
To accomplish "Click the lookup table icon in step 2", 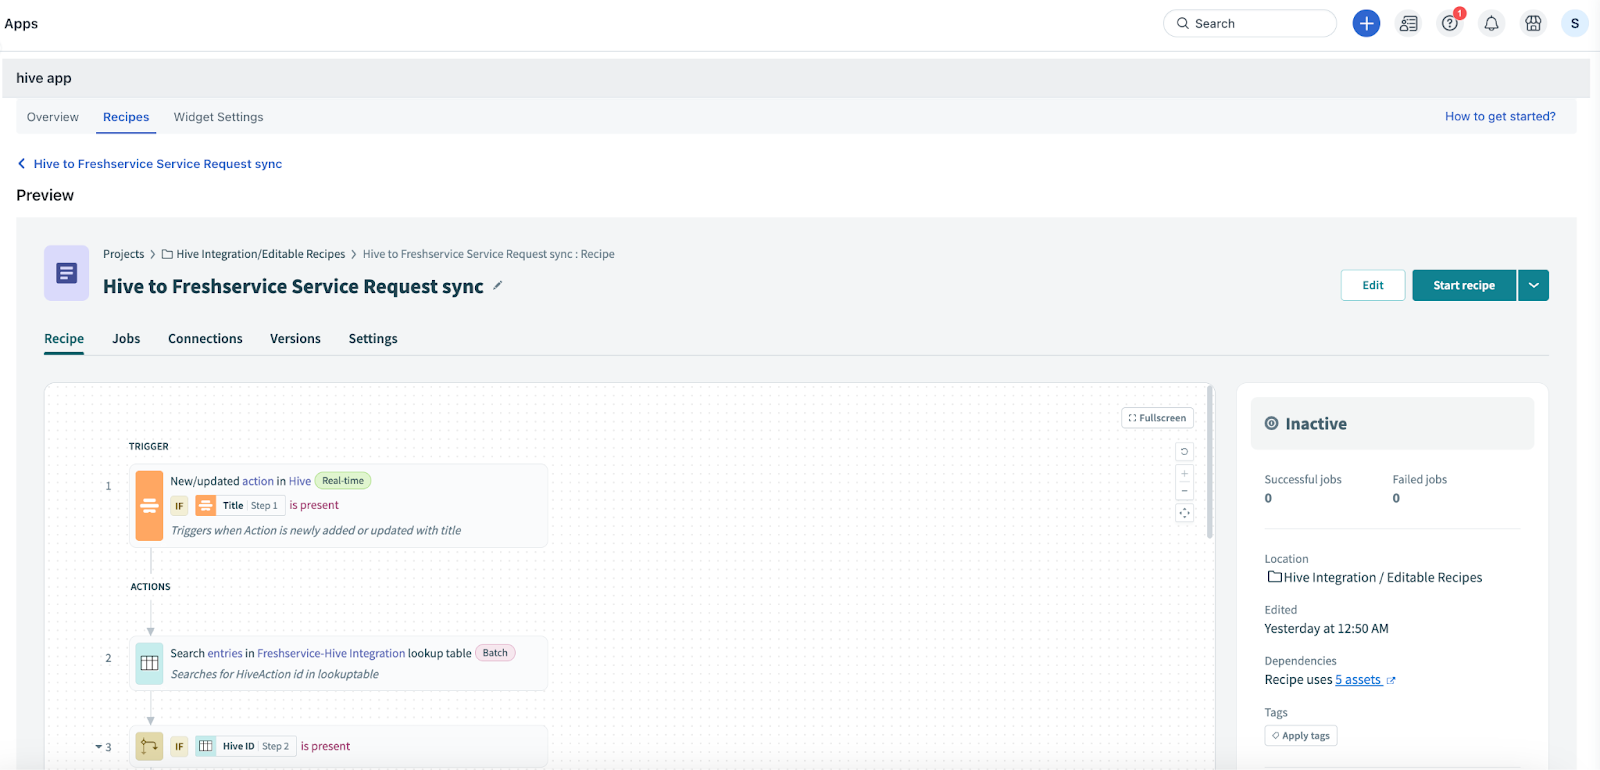I will pyautogui.click(x=149, y=663).
